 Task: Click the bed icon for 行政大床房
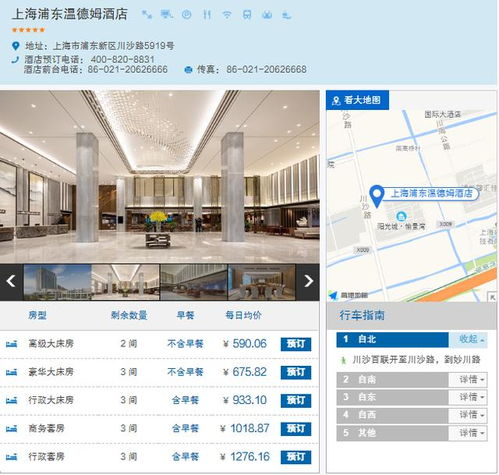click(x=11, y=400)
